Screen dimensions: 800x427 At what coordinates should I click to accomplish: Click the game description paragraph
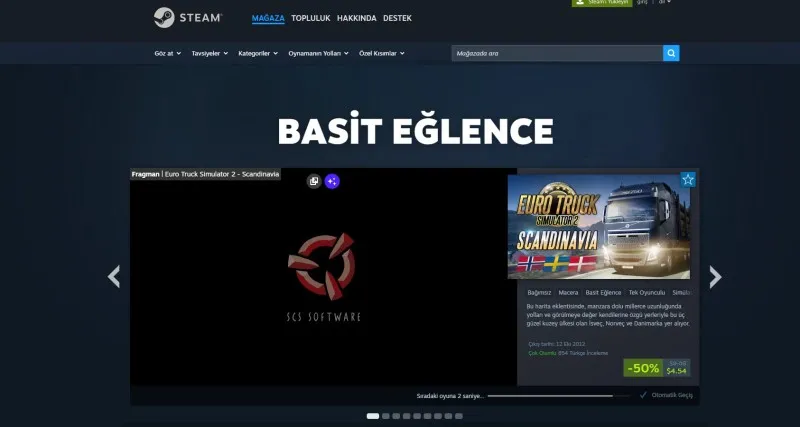(x=608, y=315)
